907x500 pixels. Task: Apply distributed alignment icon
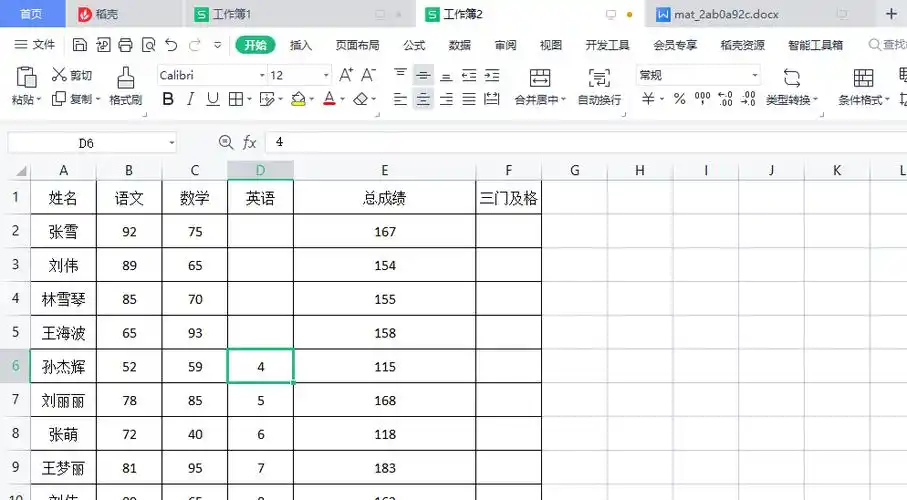tap(492, 99)
